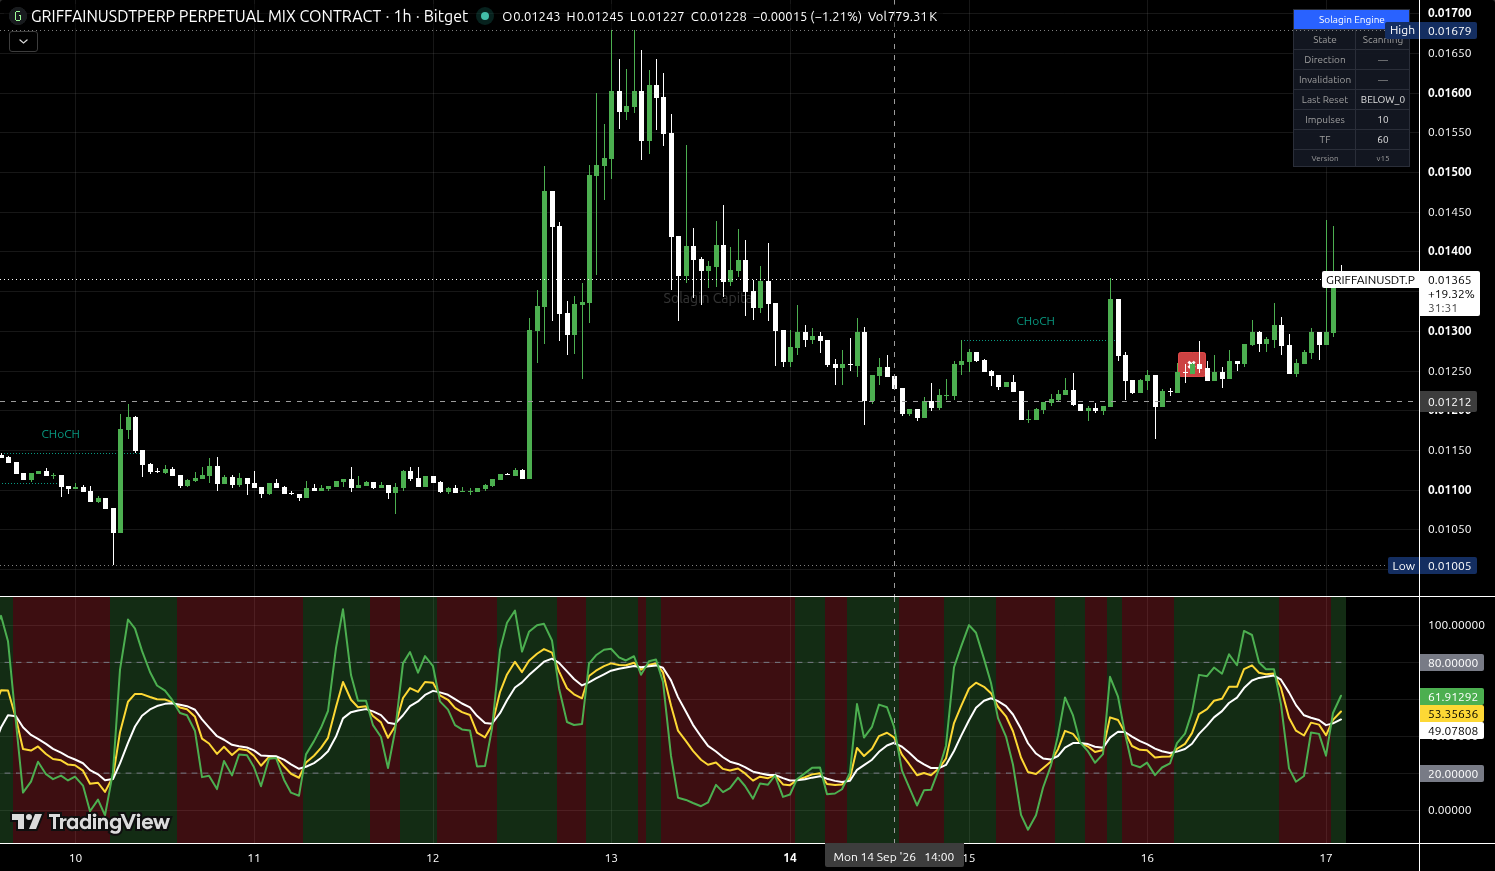Image resolution: width=1495 pixels, height=871 pixels.
Task: Click the GRIFFAIN symbol logo icon
Action: (x=16, y=16)
